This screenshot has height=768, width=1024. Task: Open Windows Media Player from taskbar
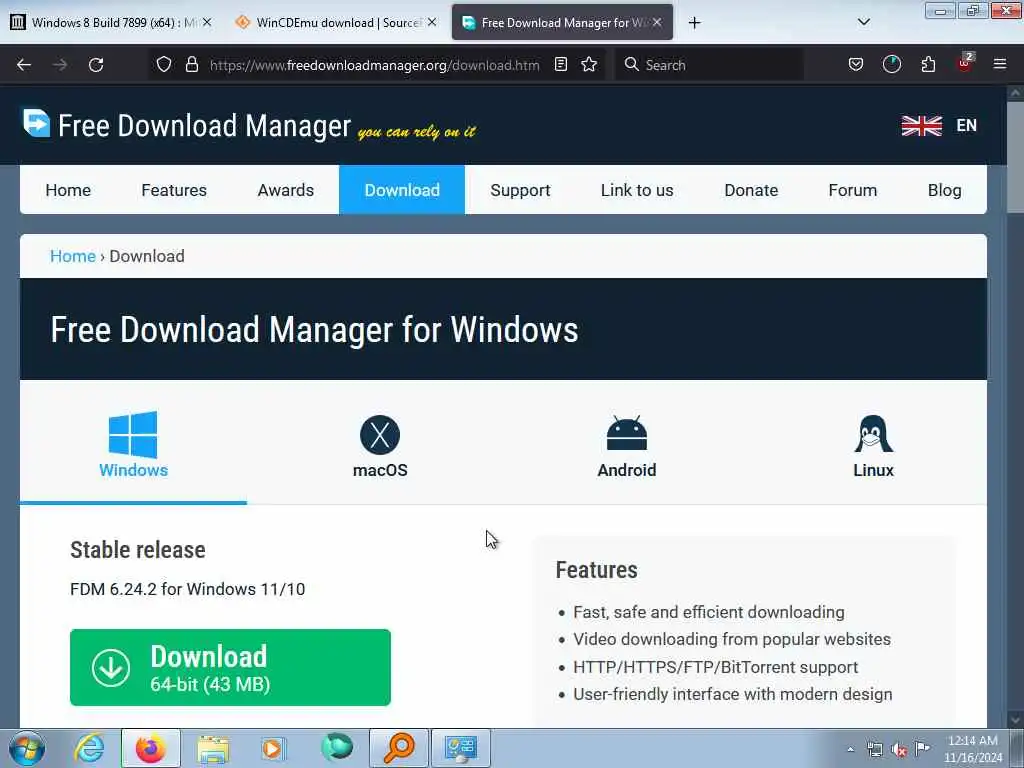(x=273, y=749)
